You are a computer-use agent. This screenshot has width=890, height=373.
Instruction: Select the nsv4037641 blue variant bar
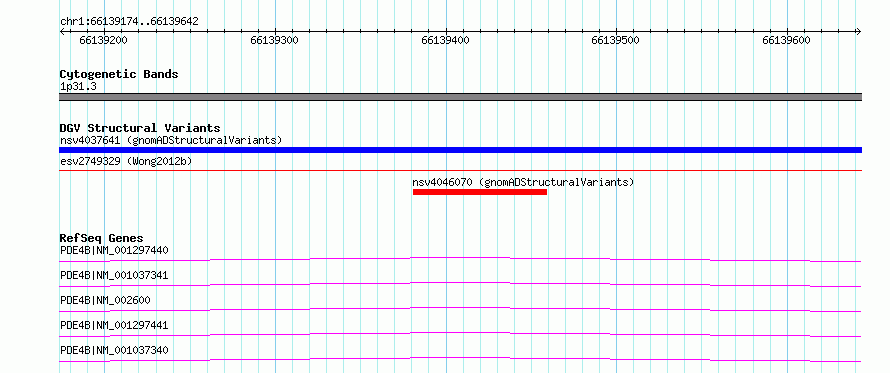click(460, 150)
